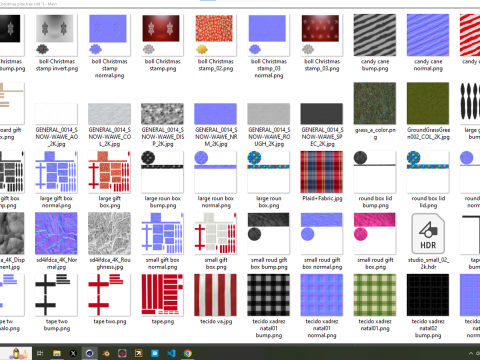
Task: Select tecido xadrez natal01 bump.png thumbnail
Action: coord(268,295)
